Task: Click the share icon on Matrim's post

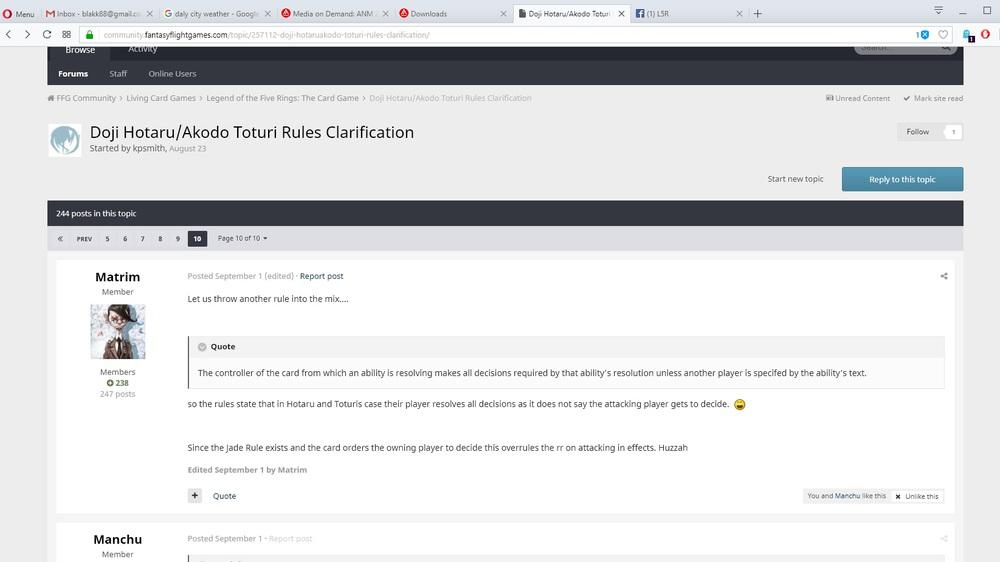Action: click(943, 276)
